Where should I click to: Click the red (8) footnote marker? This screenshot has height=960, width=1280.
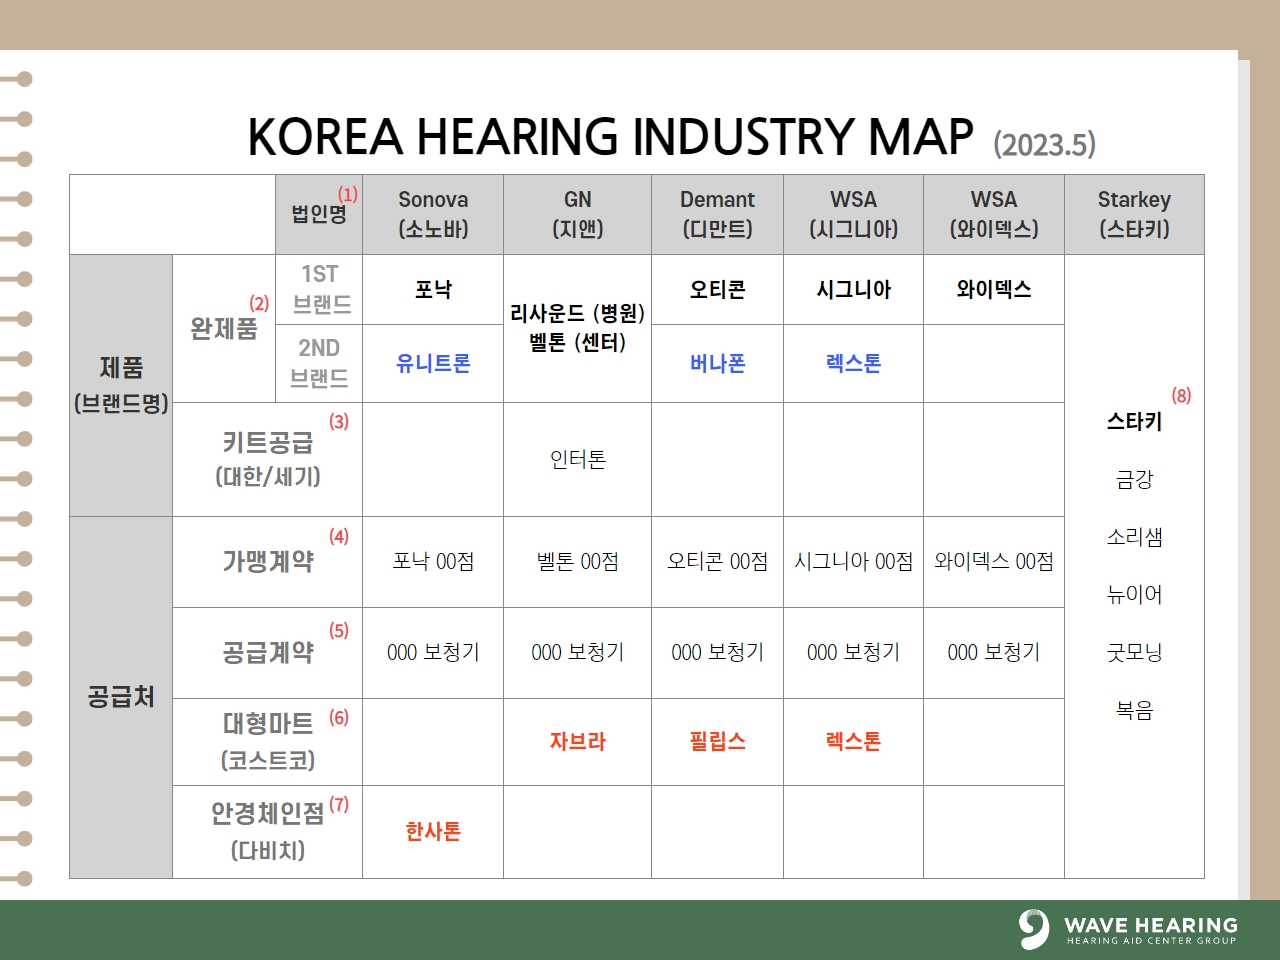(x=1181, y=396)
